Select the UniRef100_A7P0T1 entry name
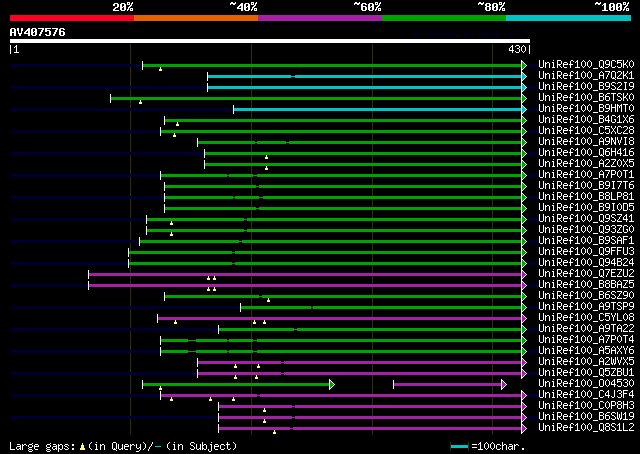Viewport: 640px width, 454px height. click(586, 175)
